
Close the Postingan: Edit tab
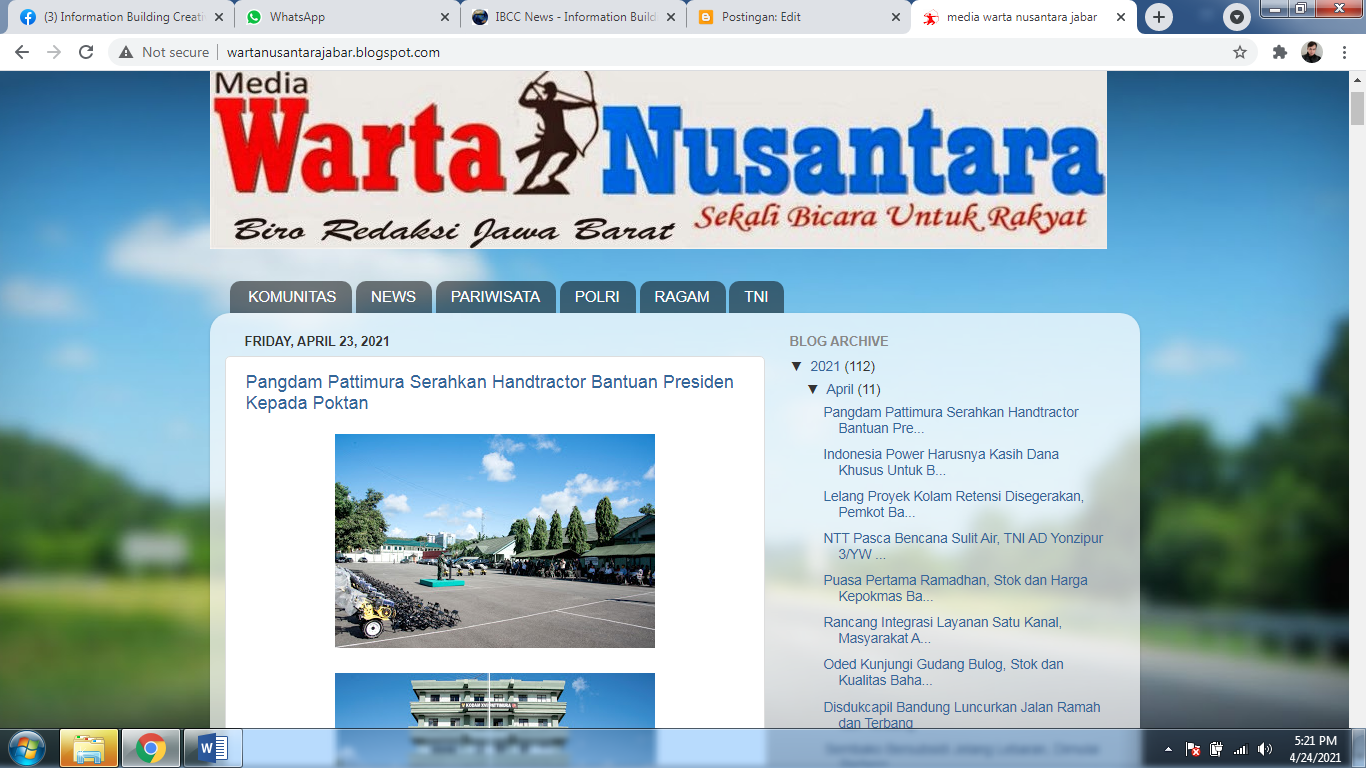tap(896, 17)
